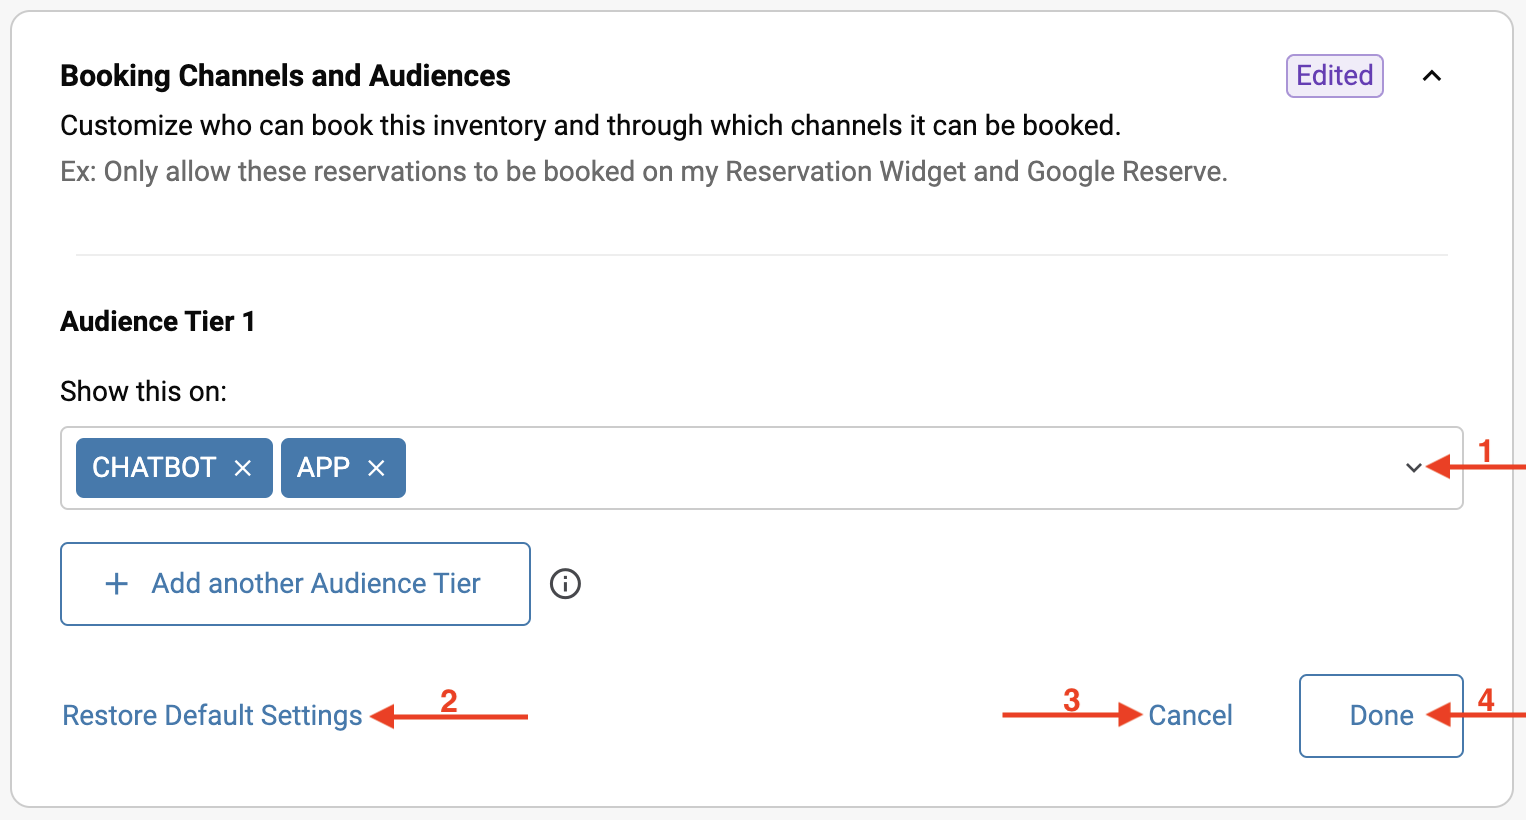Select the CHATBOT chip label
The width and height of the screenshot is (1526, 820).
(x=154, y=468)
